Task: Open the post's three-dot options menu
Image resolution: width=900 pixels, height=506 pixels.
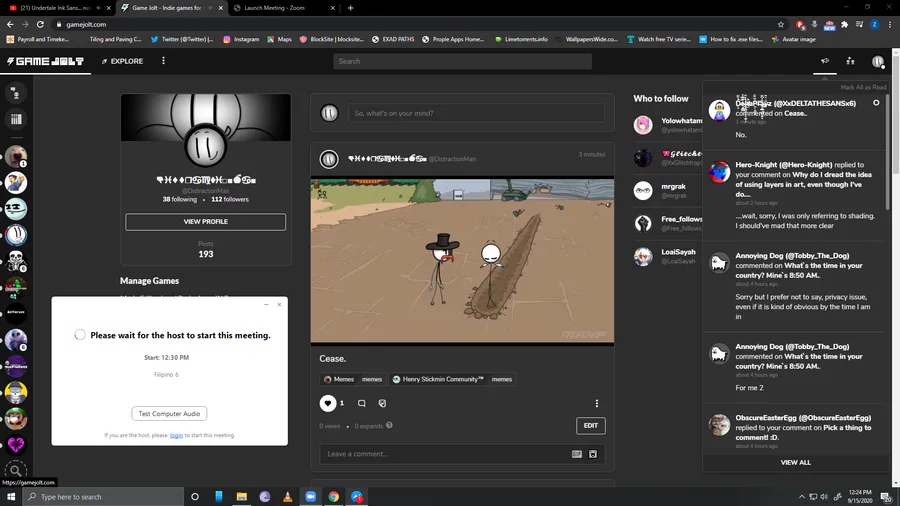Action: pyautogui.click(x=597, y=403)
